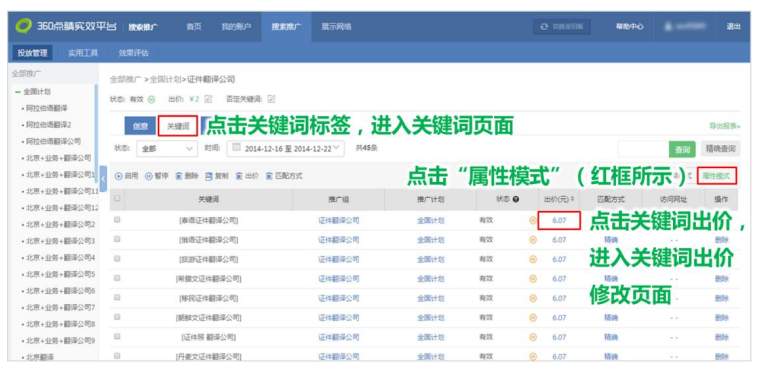The image size is (765, 386).
Task: Select the 搜索推广 navigation tab
Action: tap(286, 27)
